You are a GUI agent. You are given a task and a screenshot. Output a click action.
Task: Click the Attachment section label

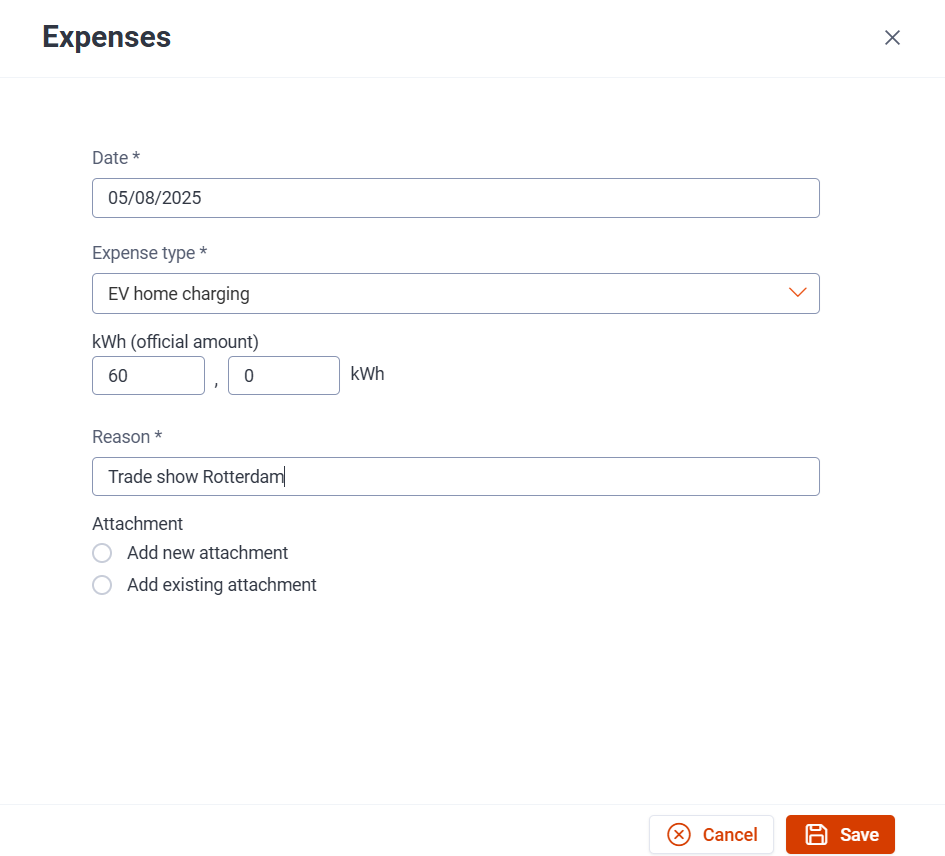[137, 524]
